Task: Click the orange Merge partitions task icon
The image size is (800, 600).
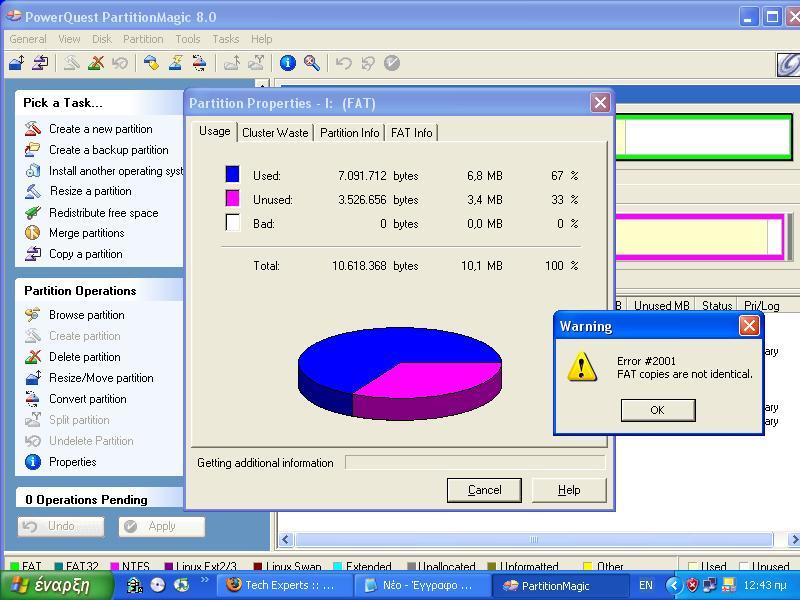Action: [x=33, y=233]
